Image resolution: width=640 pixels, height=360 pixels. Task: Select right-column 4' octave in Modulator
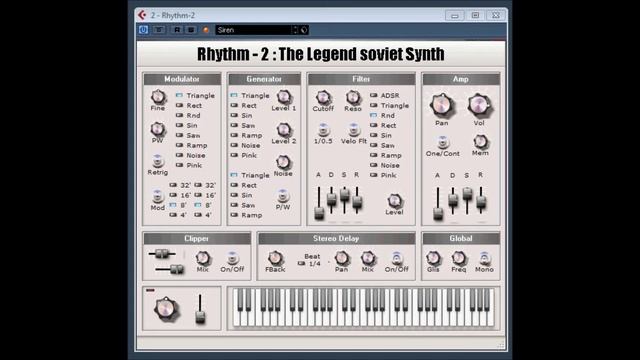203,215
